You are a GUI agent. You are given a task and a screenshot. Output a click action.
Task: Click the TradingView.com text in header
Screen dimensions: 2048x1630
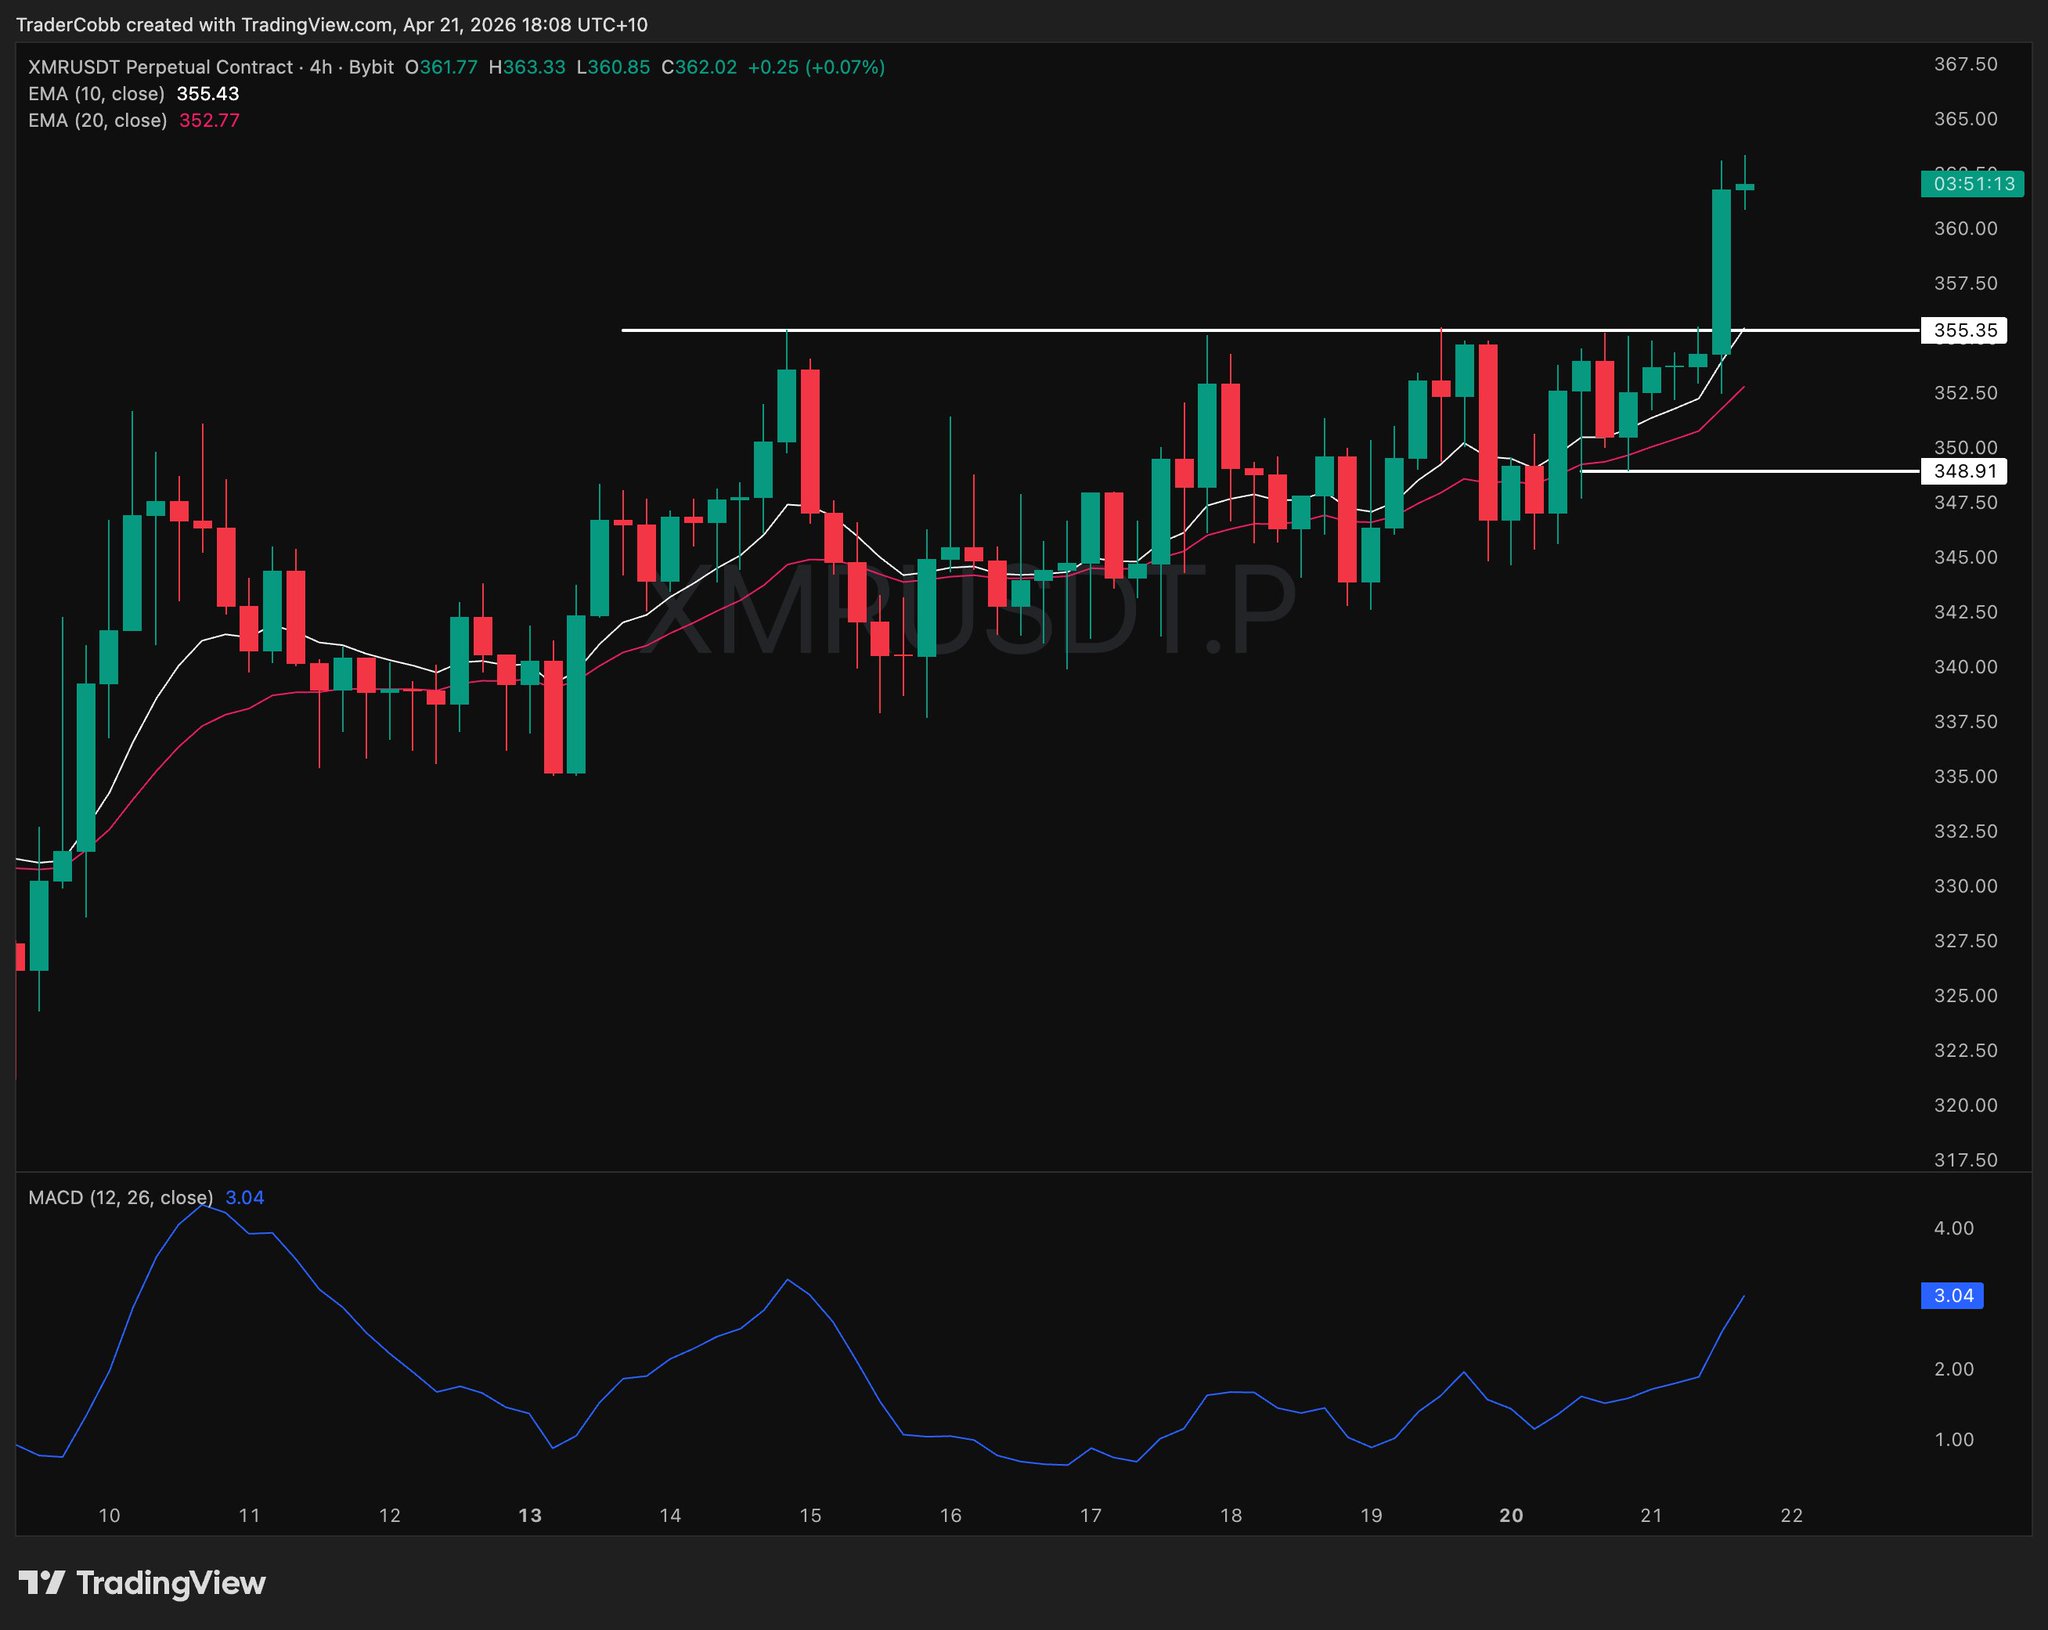317,24
